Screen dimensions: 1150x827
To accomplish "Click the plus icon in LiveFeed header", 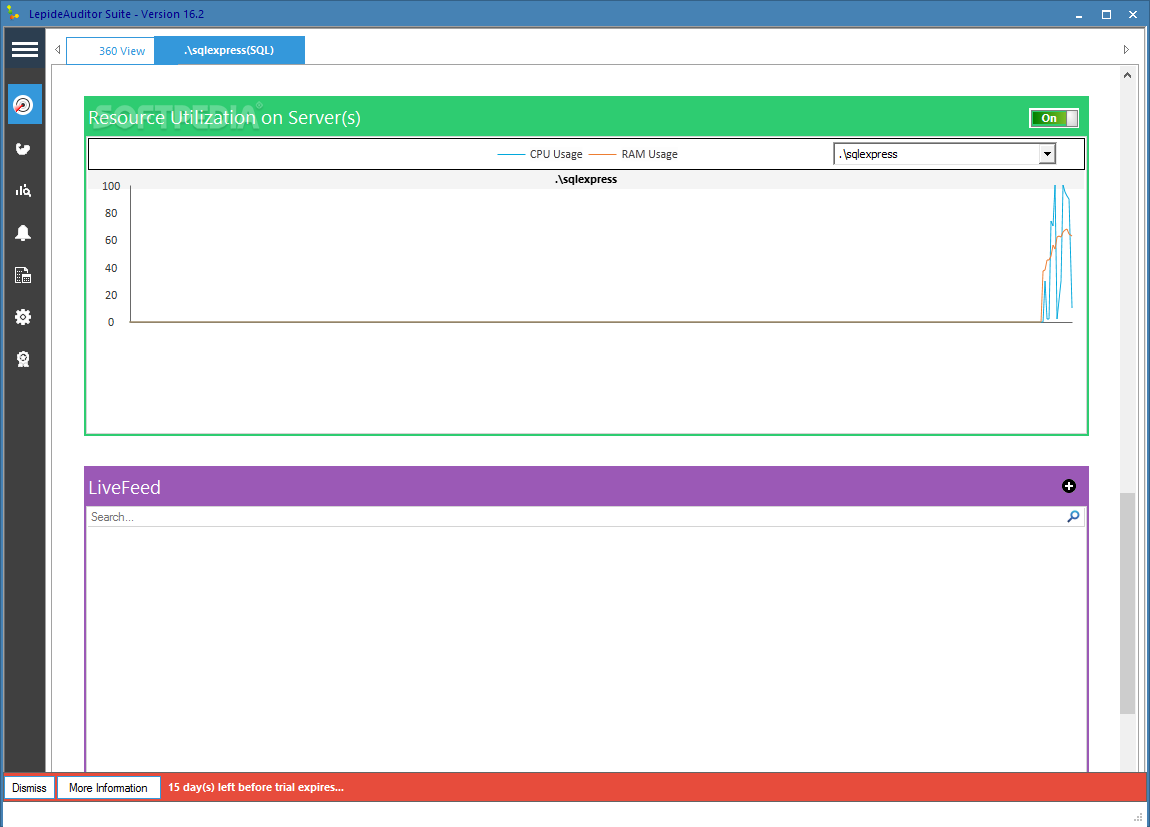I will click(1069, 486).
